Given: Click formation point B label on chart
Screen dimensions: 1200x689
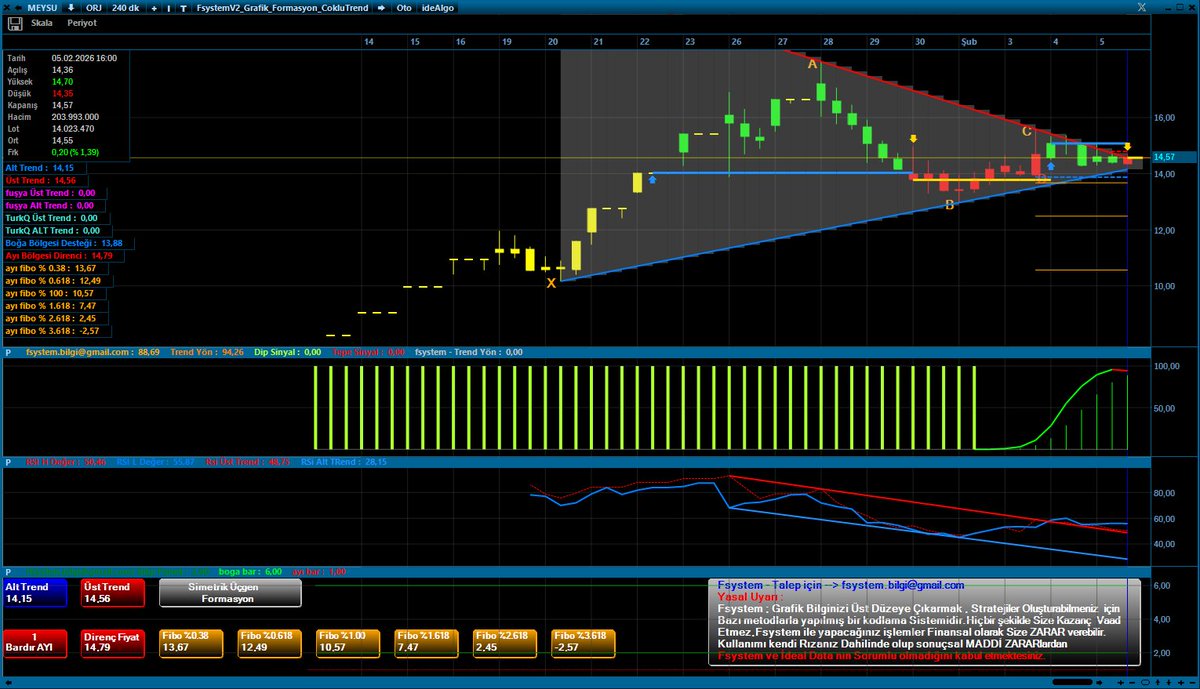Looking at the screenshot, I should coord(949,205).
